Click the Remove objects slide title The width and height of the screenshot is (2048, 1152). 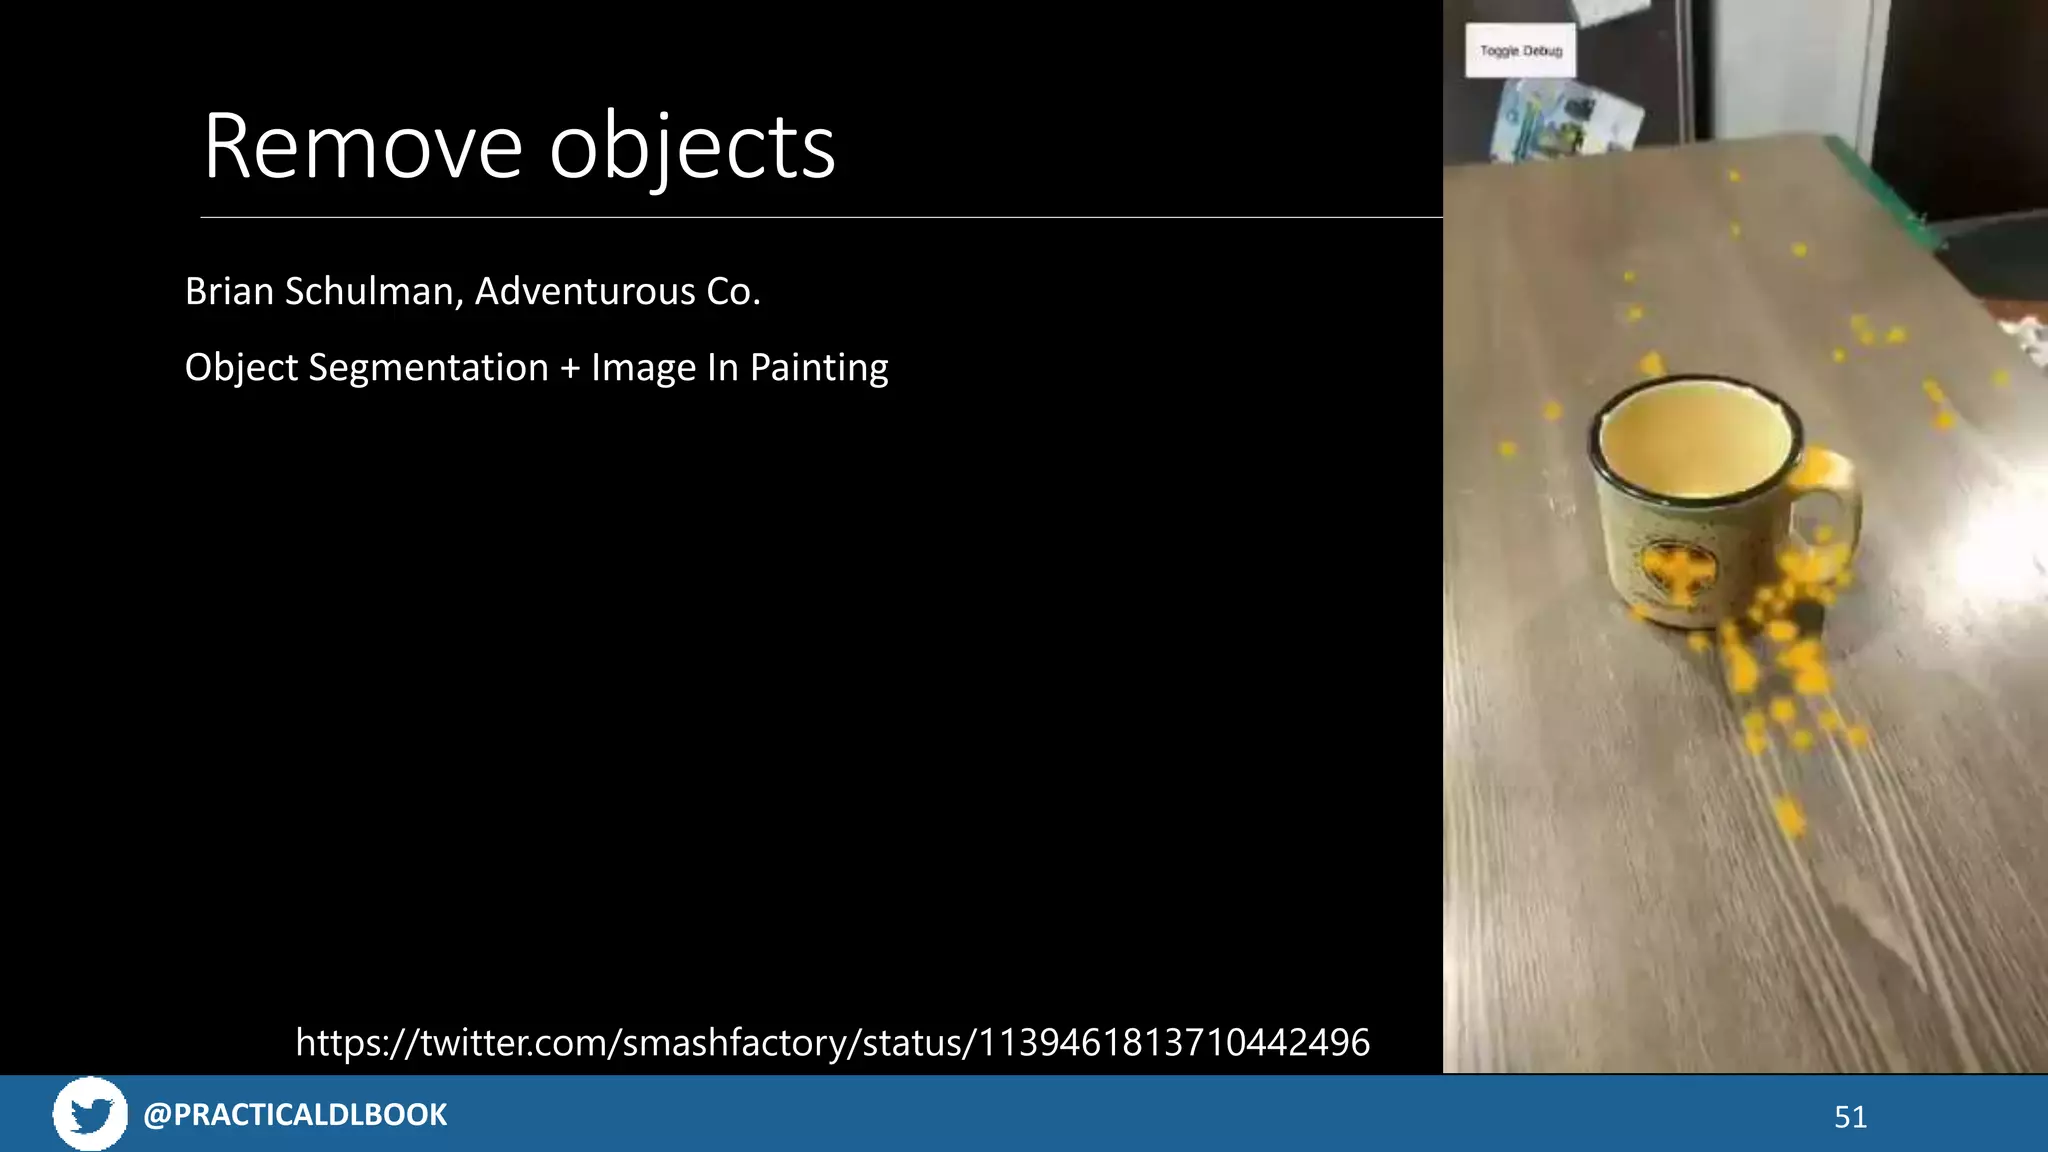click(x=519, y=147)
